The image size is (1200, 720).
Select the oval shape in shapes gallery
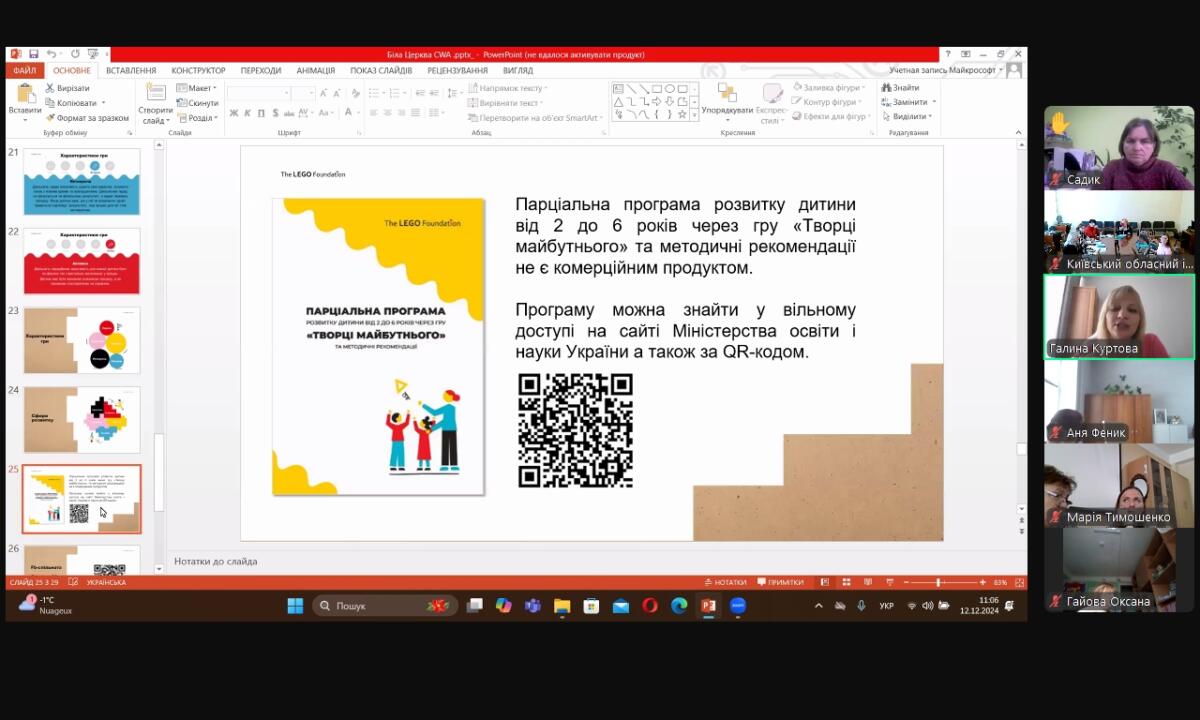click(670, 89)
